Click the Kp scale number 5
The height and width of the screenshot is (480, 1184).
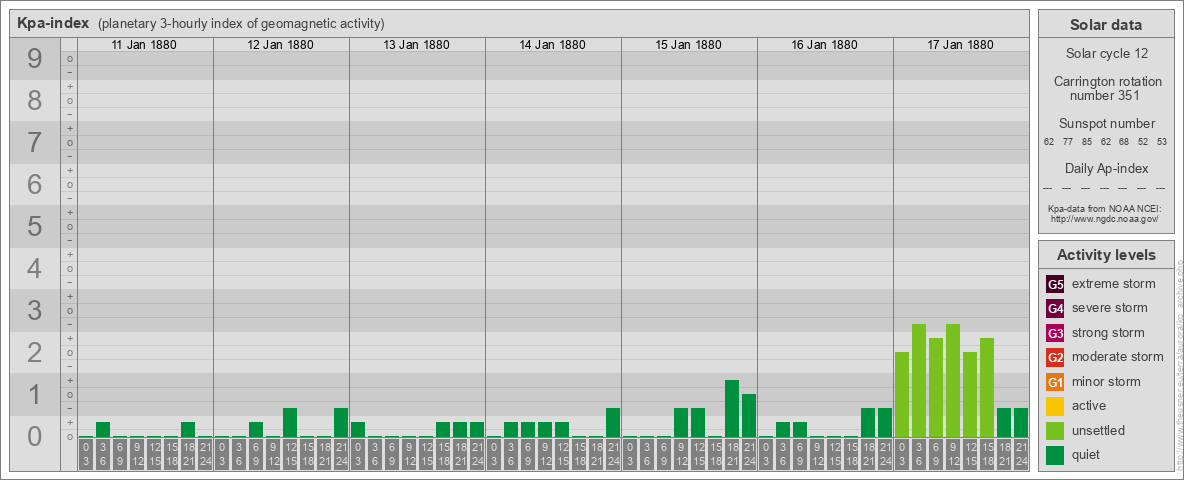pos(35,226)
